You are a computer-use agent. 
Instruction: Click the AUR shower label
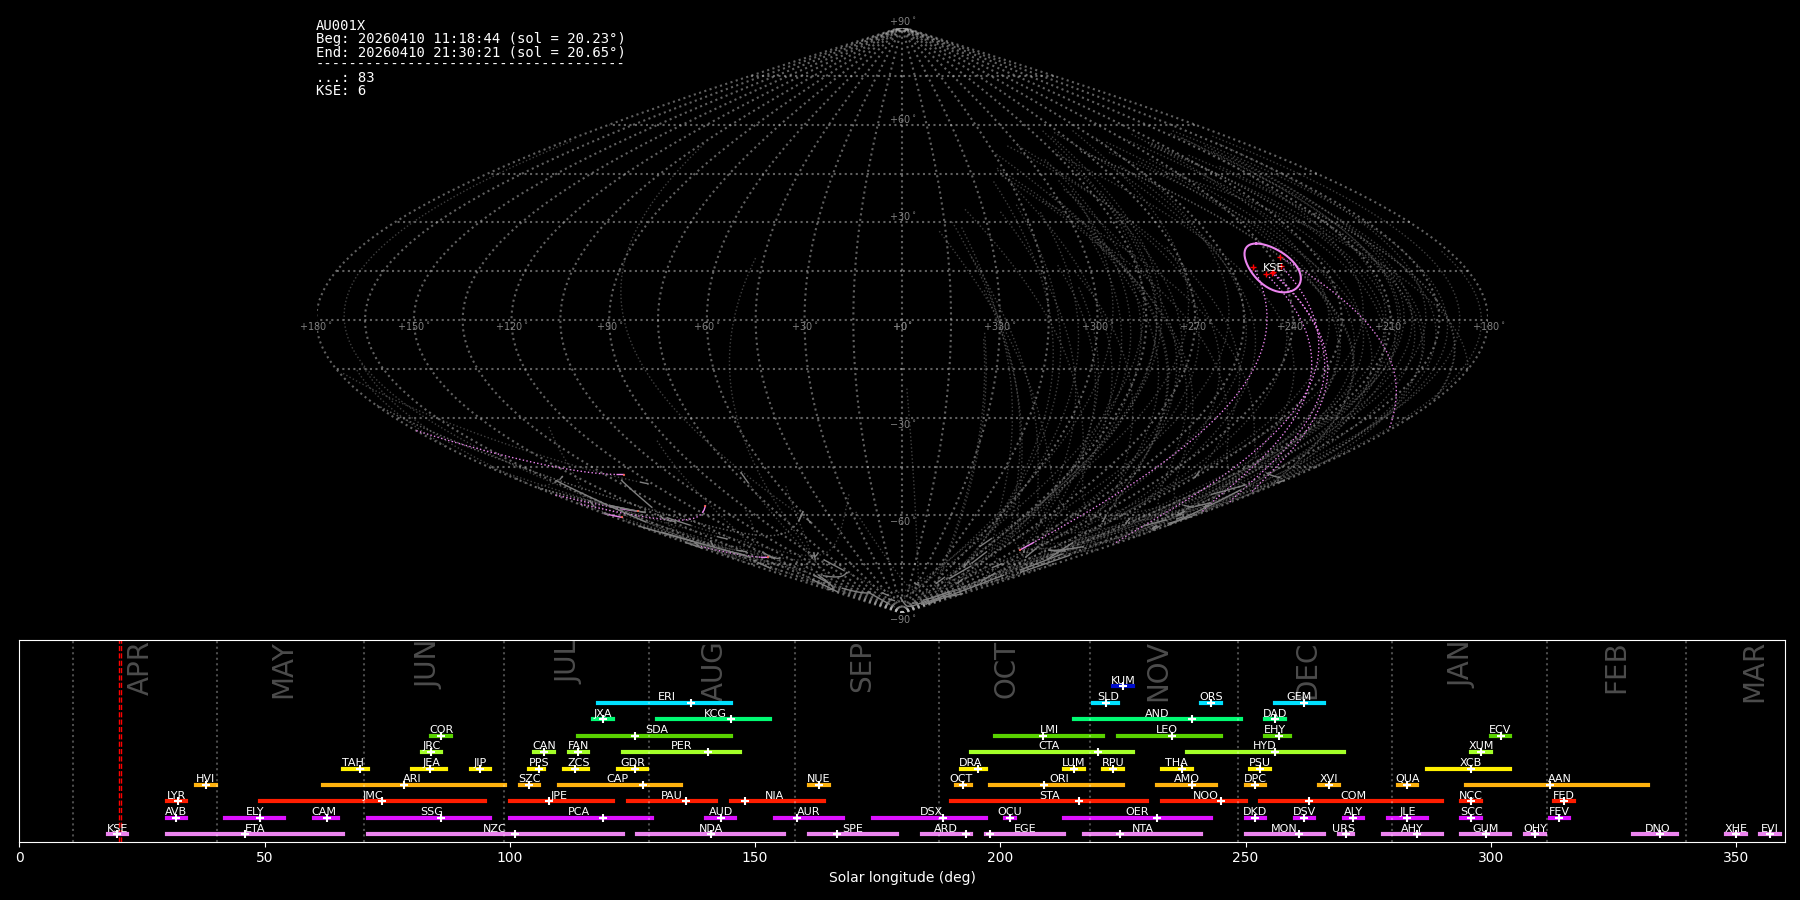[808, 812]
